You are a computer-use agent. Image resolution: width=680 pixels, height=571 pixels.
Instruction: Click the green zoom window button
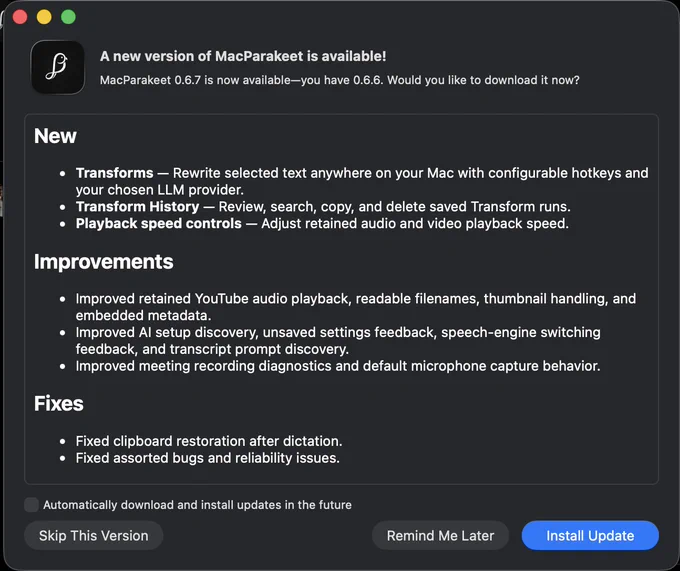click(x=68, y=17)
